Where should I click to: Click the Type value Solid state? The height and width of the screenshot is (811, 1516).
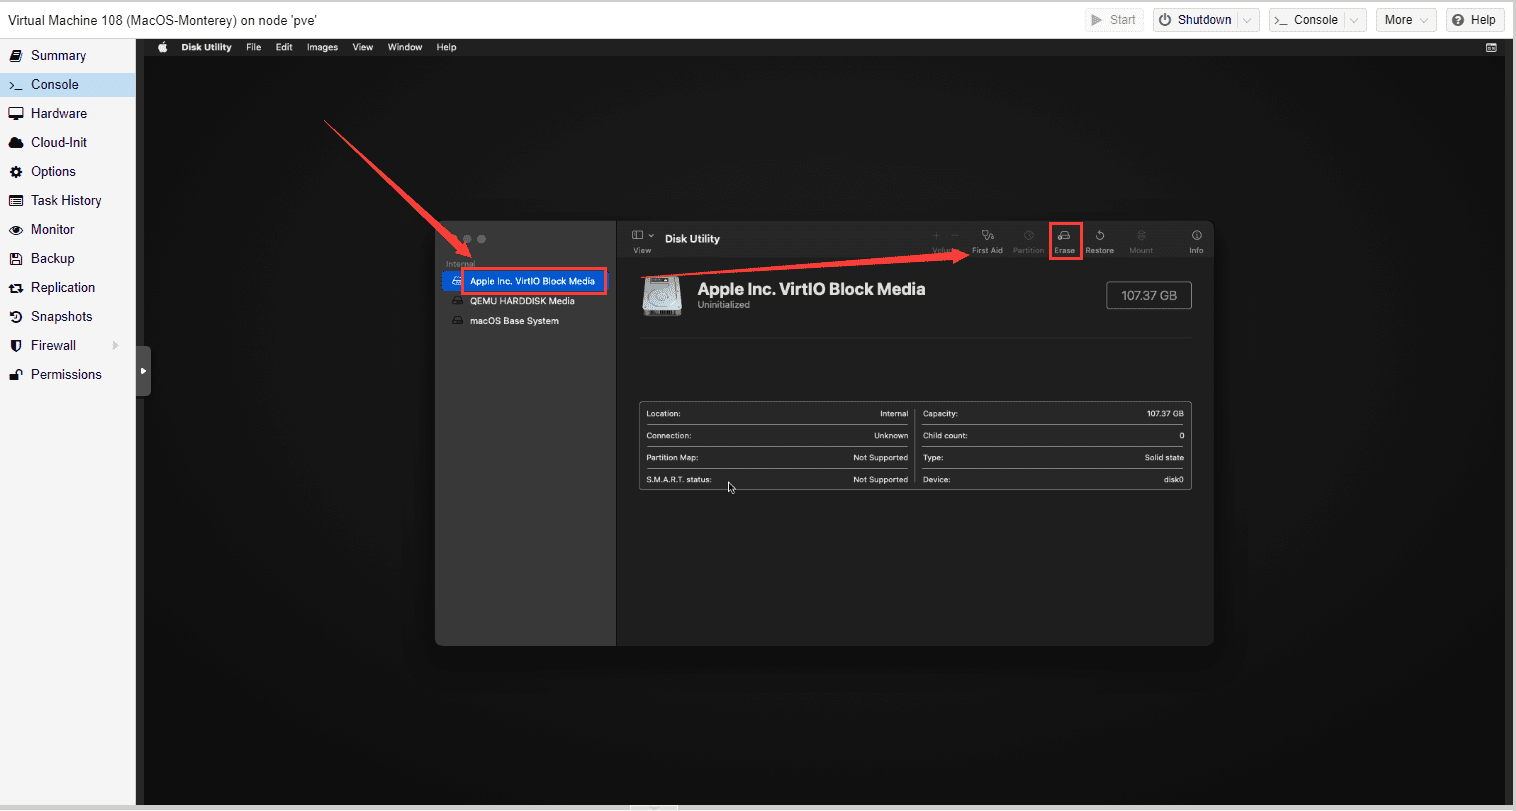pyautogui.click(x=1164, y=457)
